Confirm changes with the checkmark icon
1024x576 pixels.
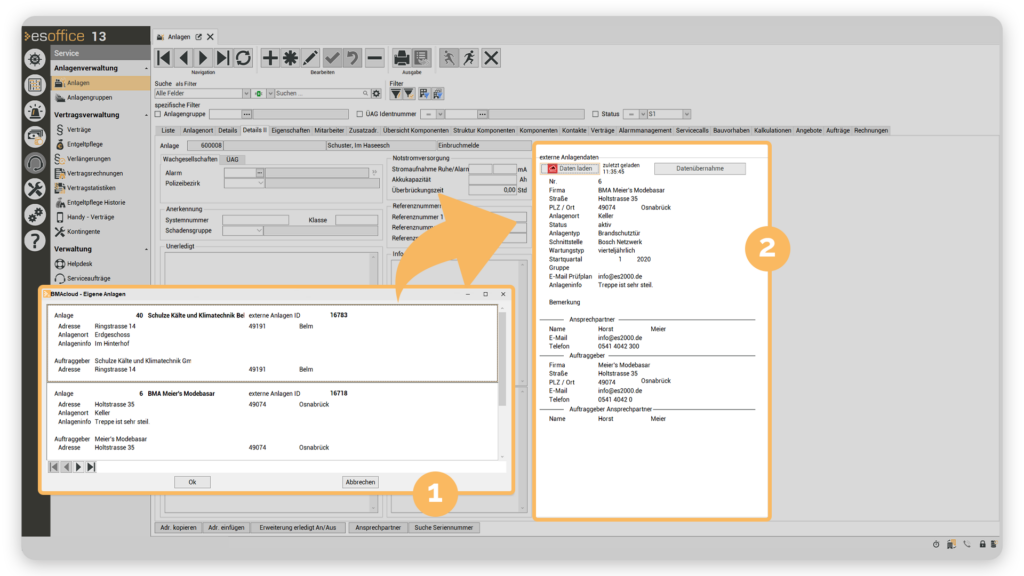[x=332, y=58]
